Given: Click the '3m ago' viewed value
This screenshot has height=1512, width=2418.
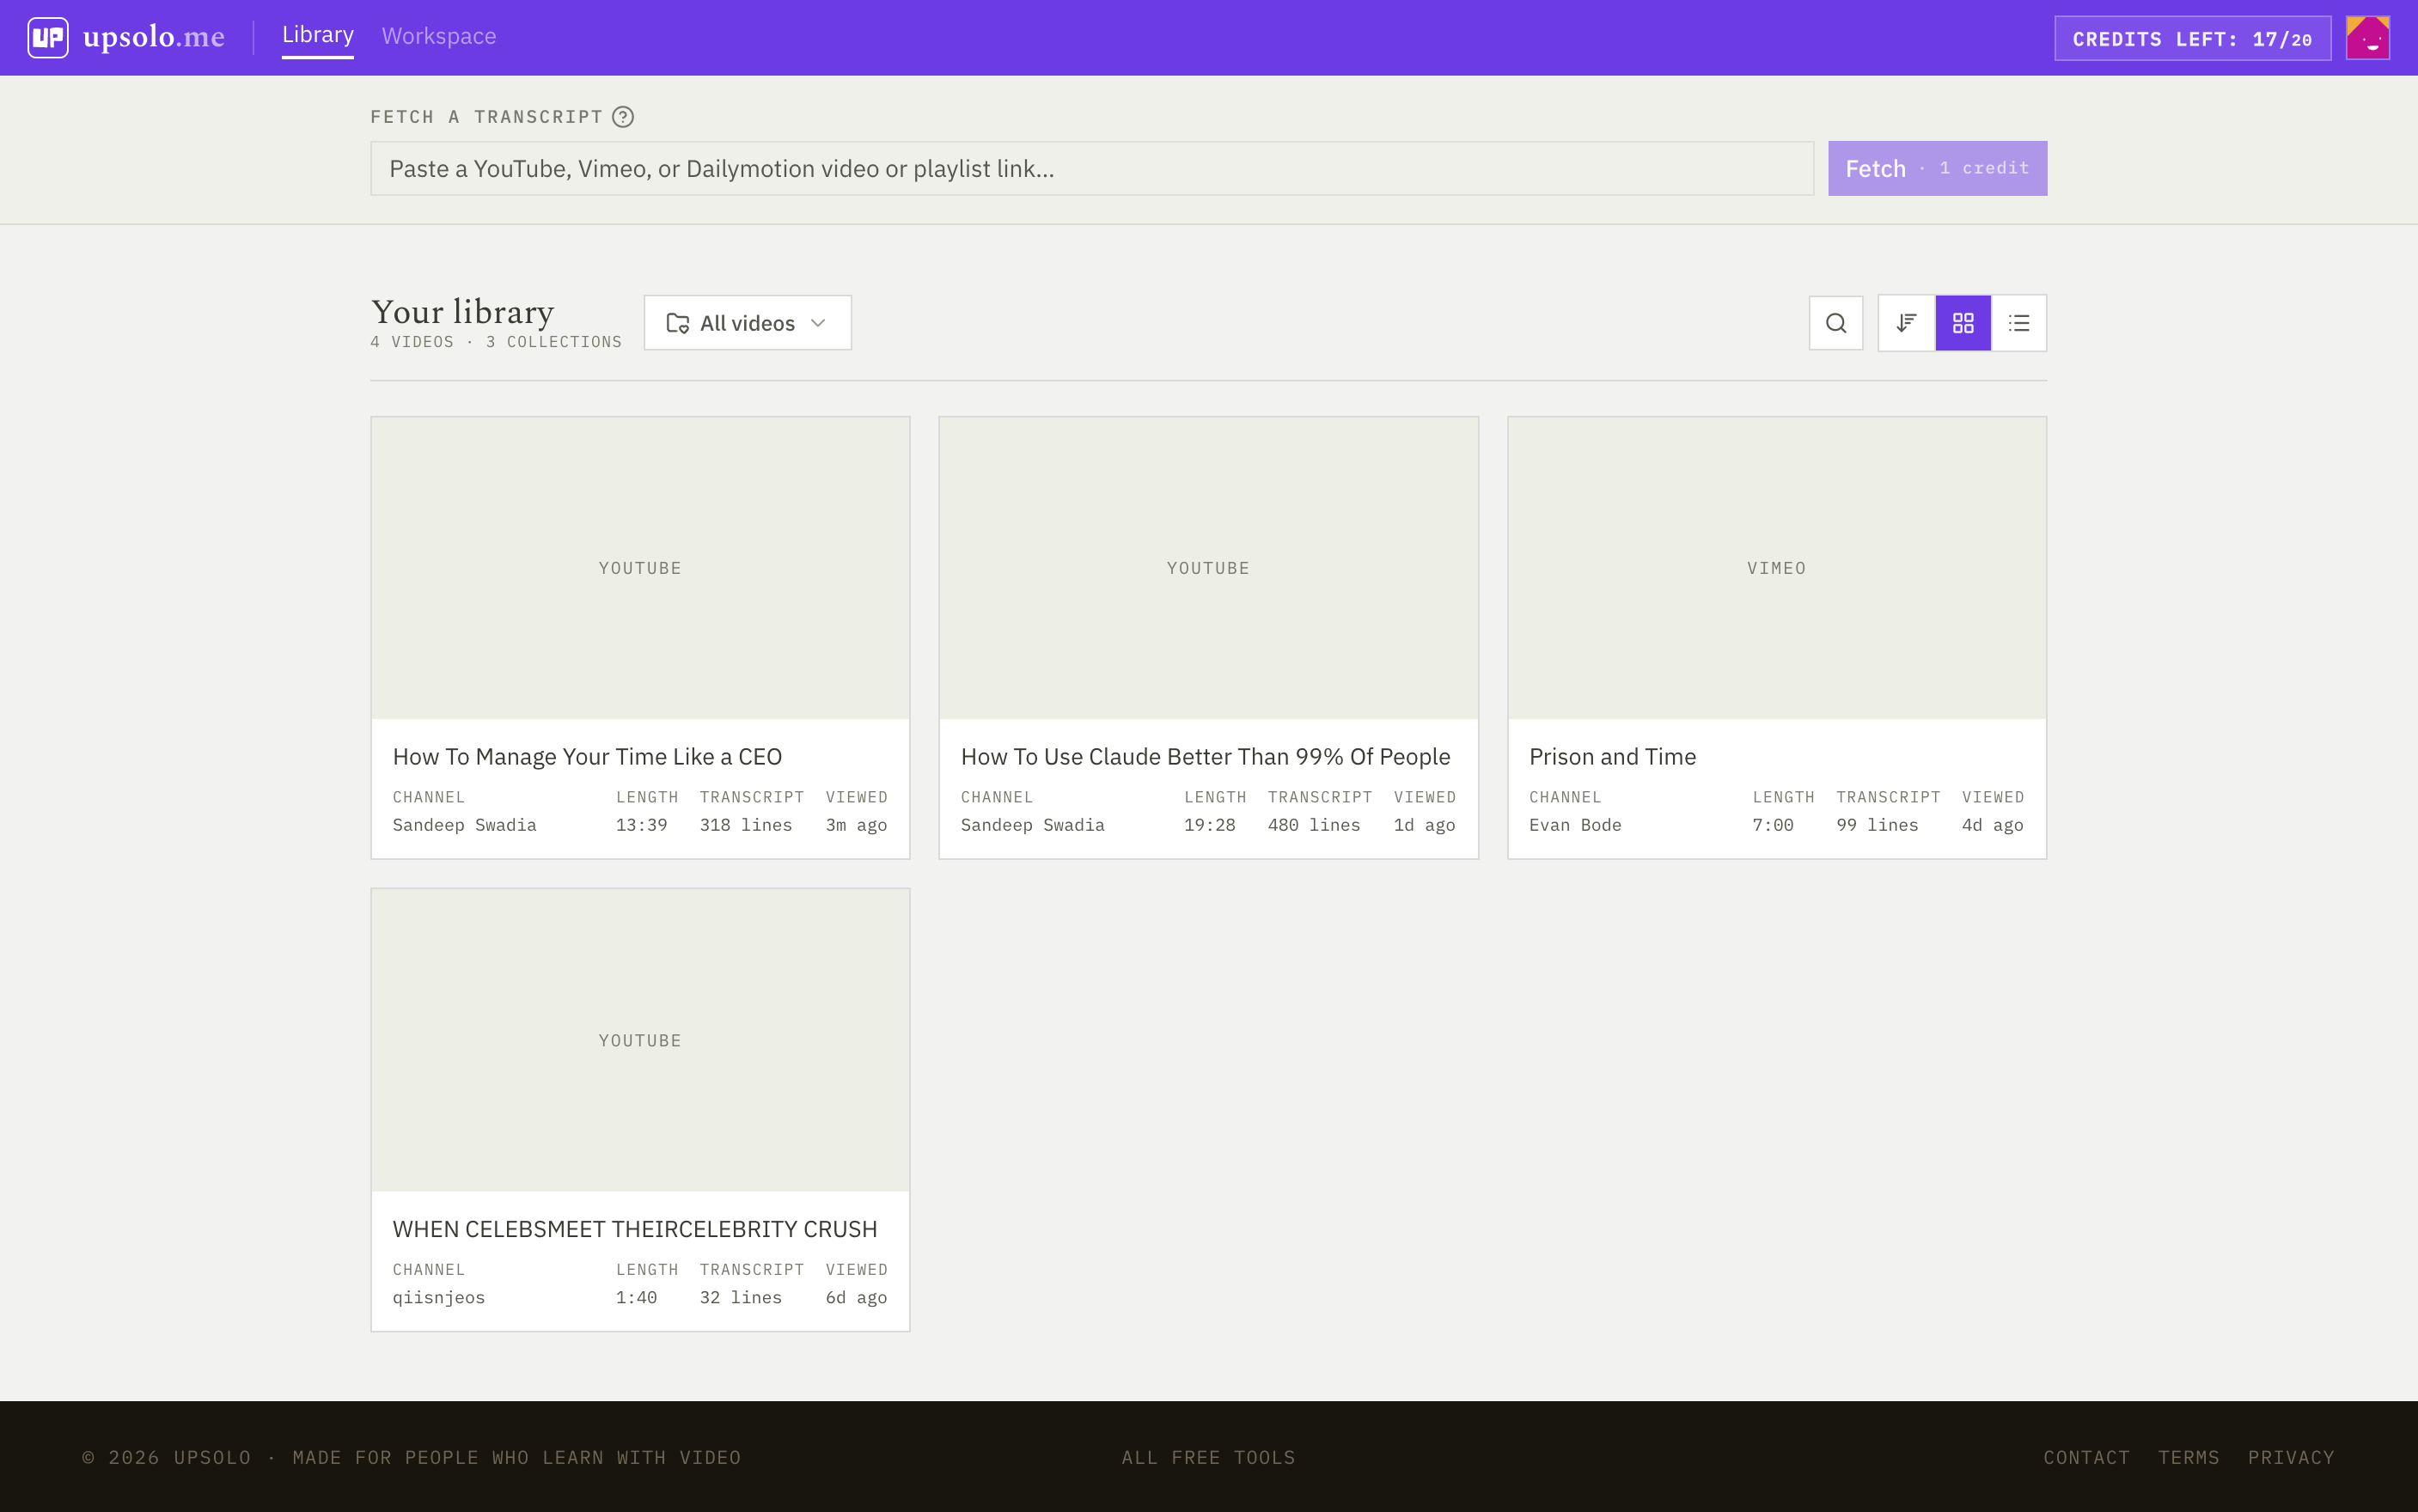Looking at the screenshot, I should (x=856, y=825).
